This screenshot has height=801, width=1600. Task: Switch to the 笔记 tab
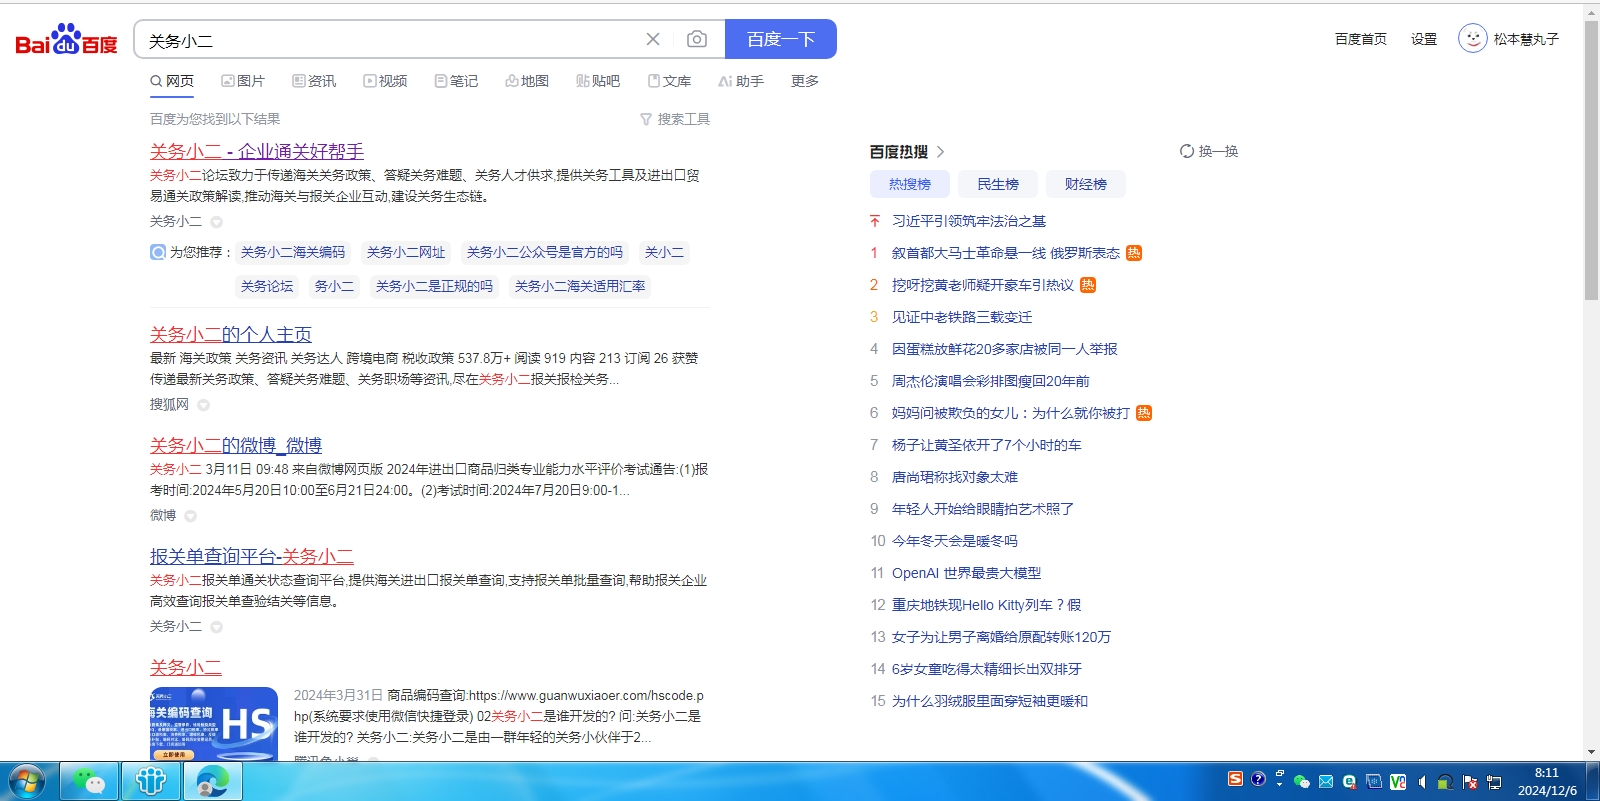coord(456,81)
